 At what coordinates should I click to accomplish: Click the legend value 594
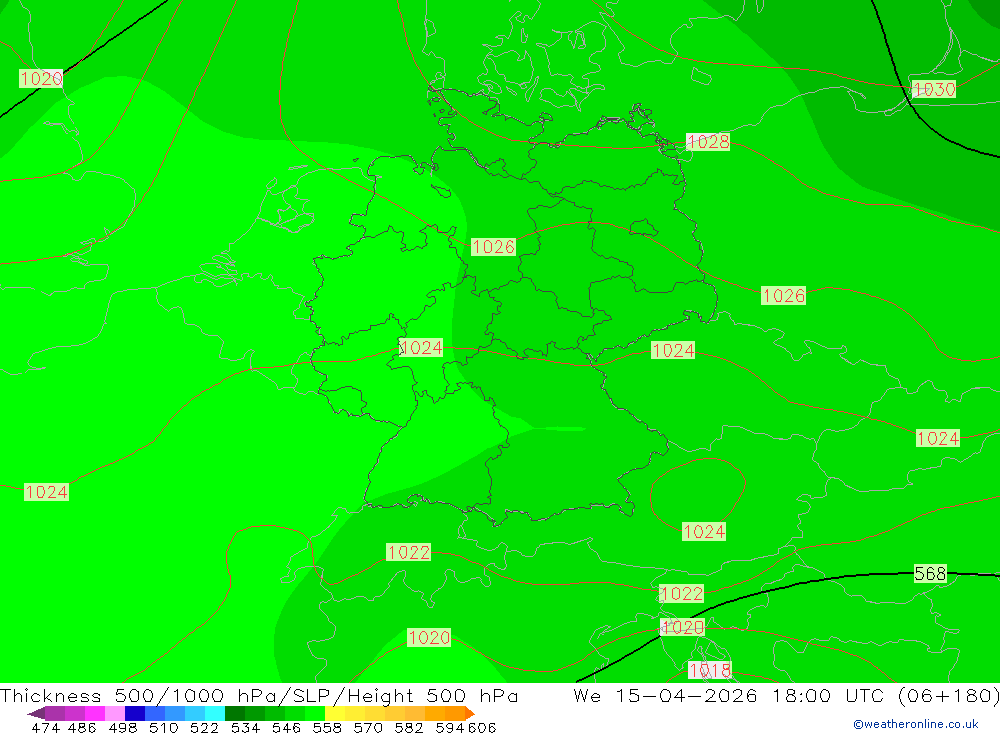click(x=450, y=727)
